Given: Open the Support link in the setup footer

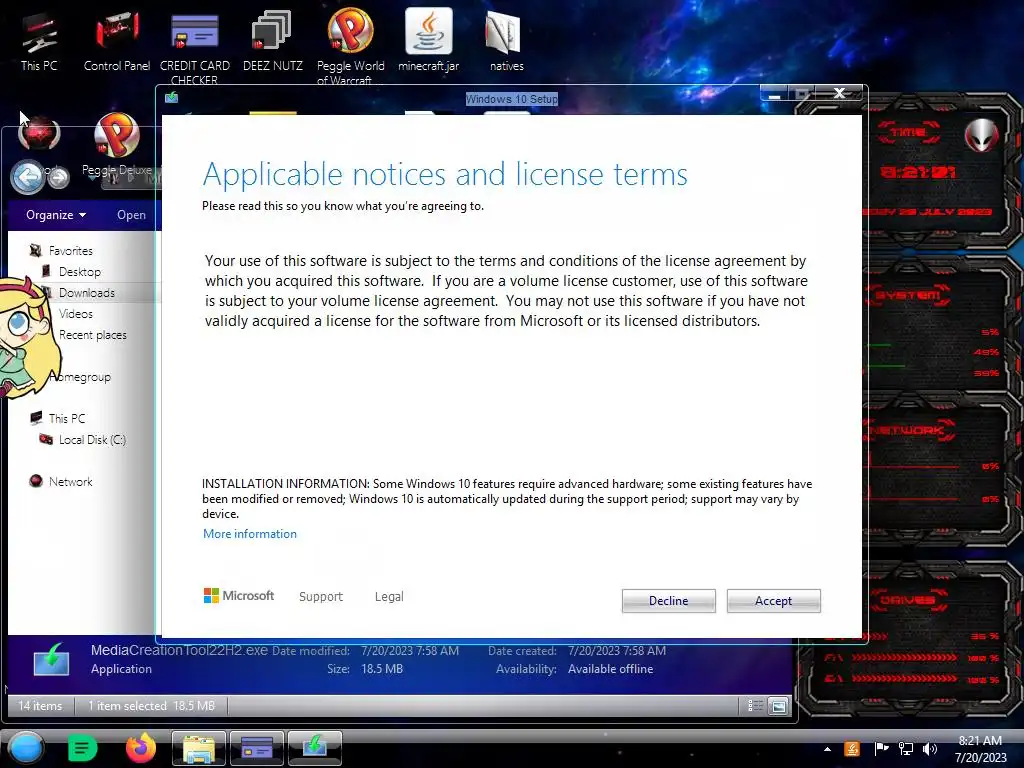Looking at the screenshot, I should (321, 596).
